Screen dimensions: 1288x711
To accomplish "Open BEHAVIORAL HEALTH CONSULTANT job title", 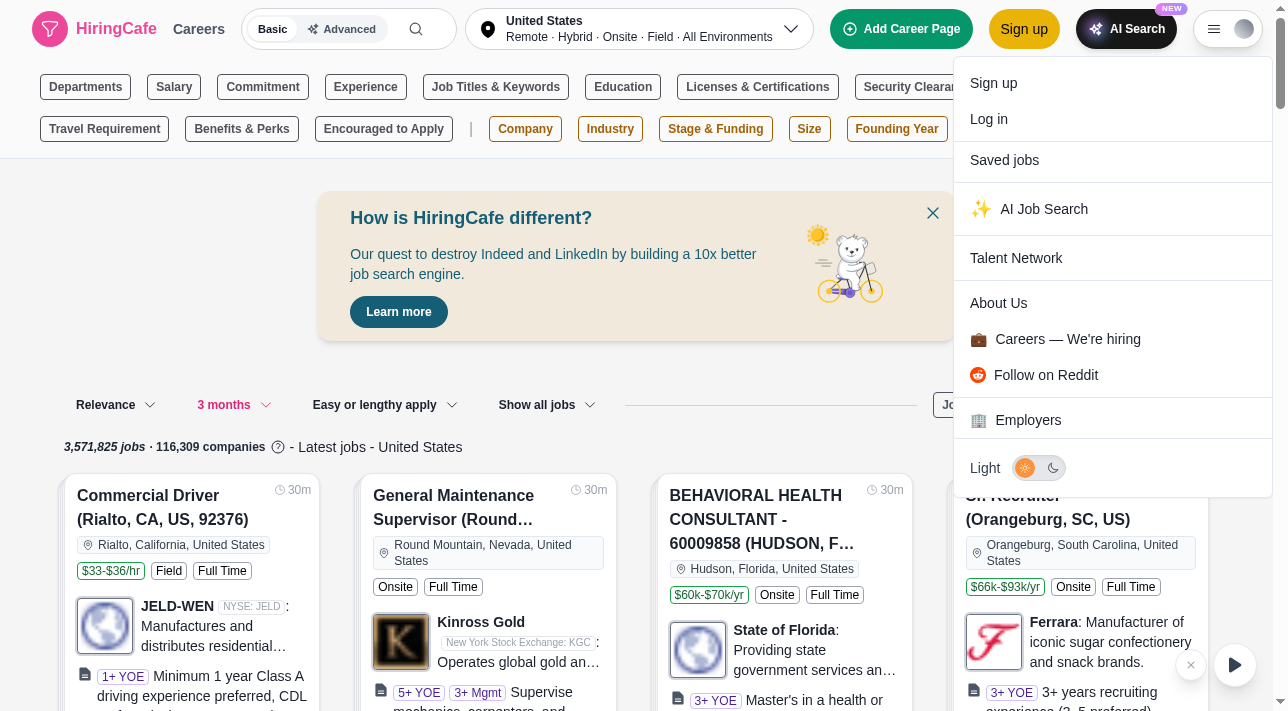I will [762, 519].
